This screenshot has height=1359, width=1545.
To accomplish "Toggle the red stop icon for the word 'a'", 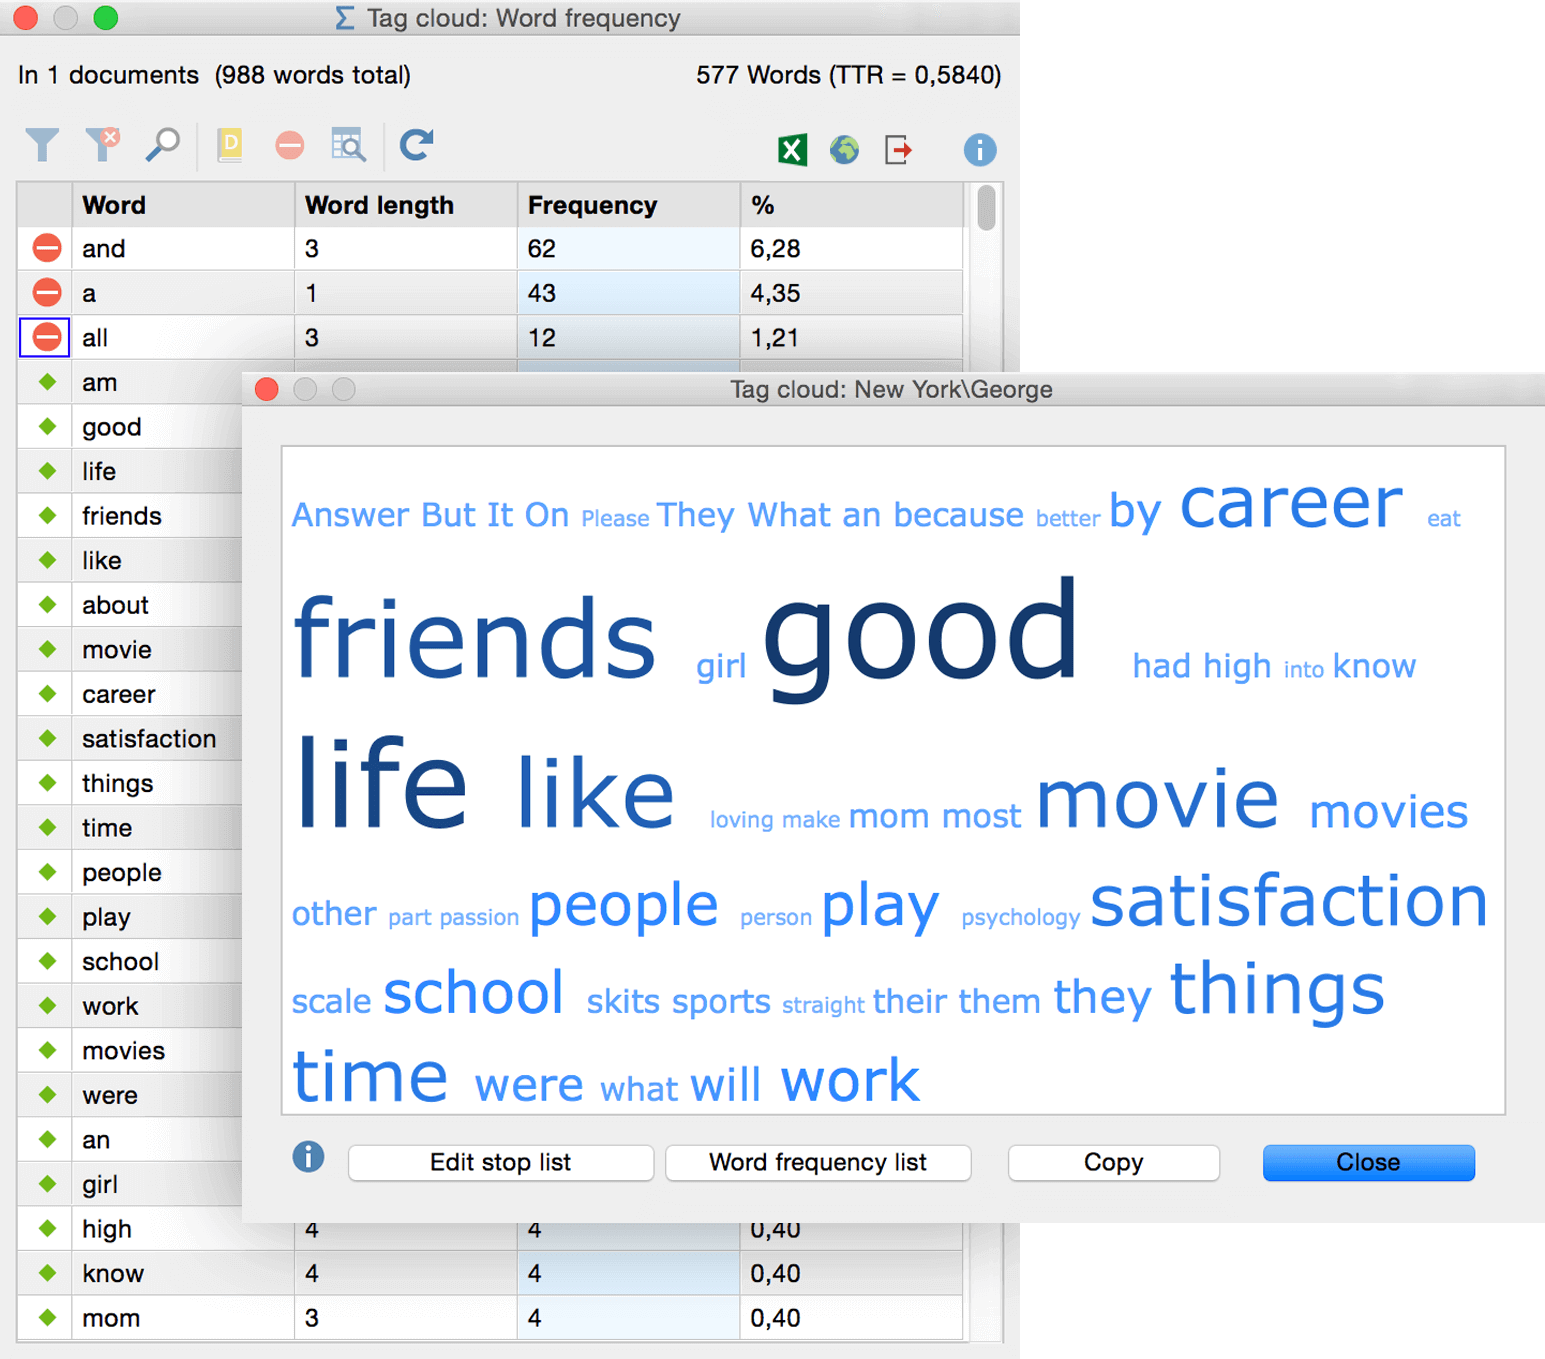I will tap(46, 292).
